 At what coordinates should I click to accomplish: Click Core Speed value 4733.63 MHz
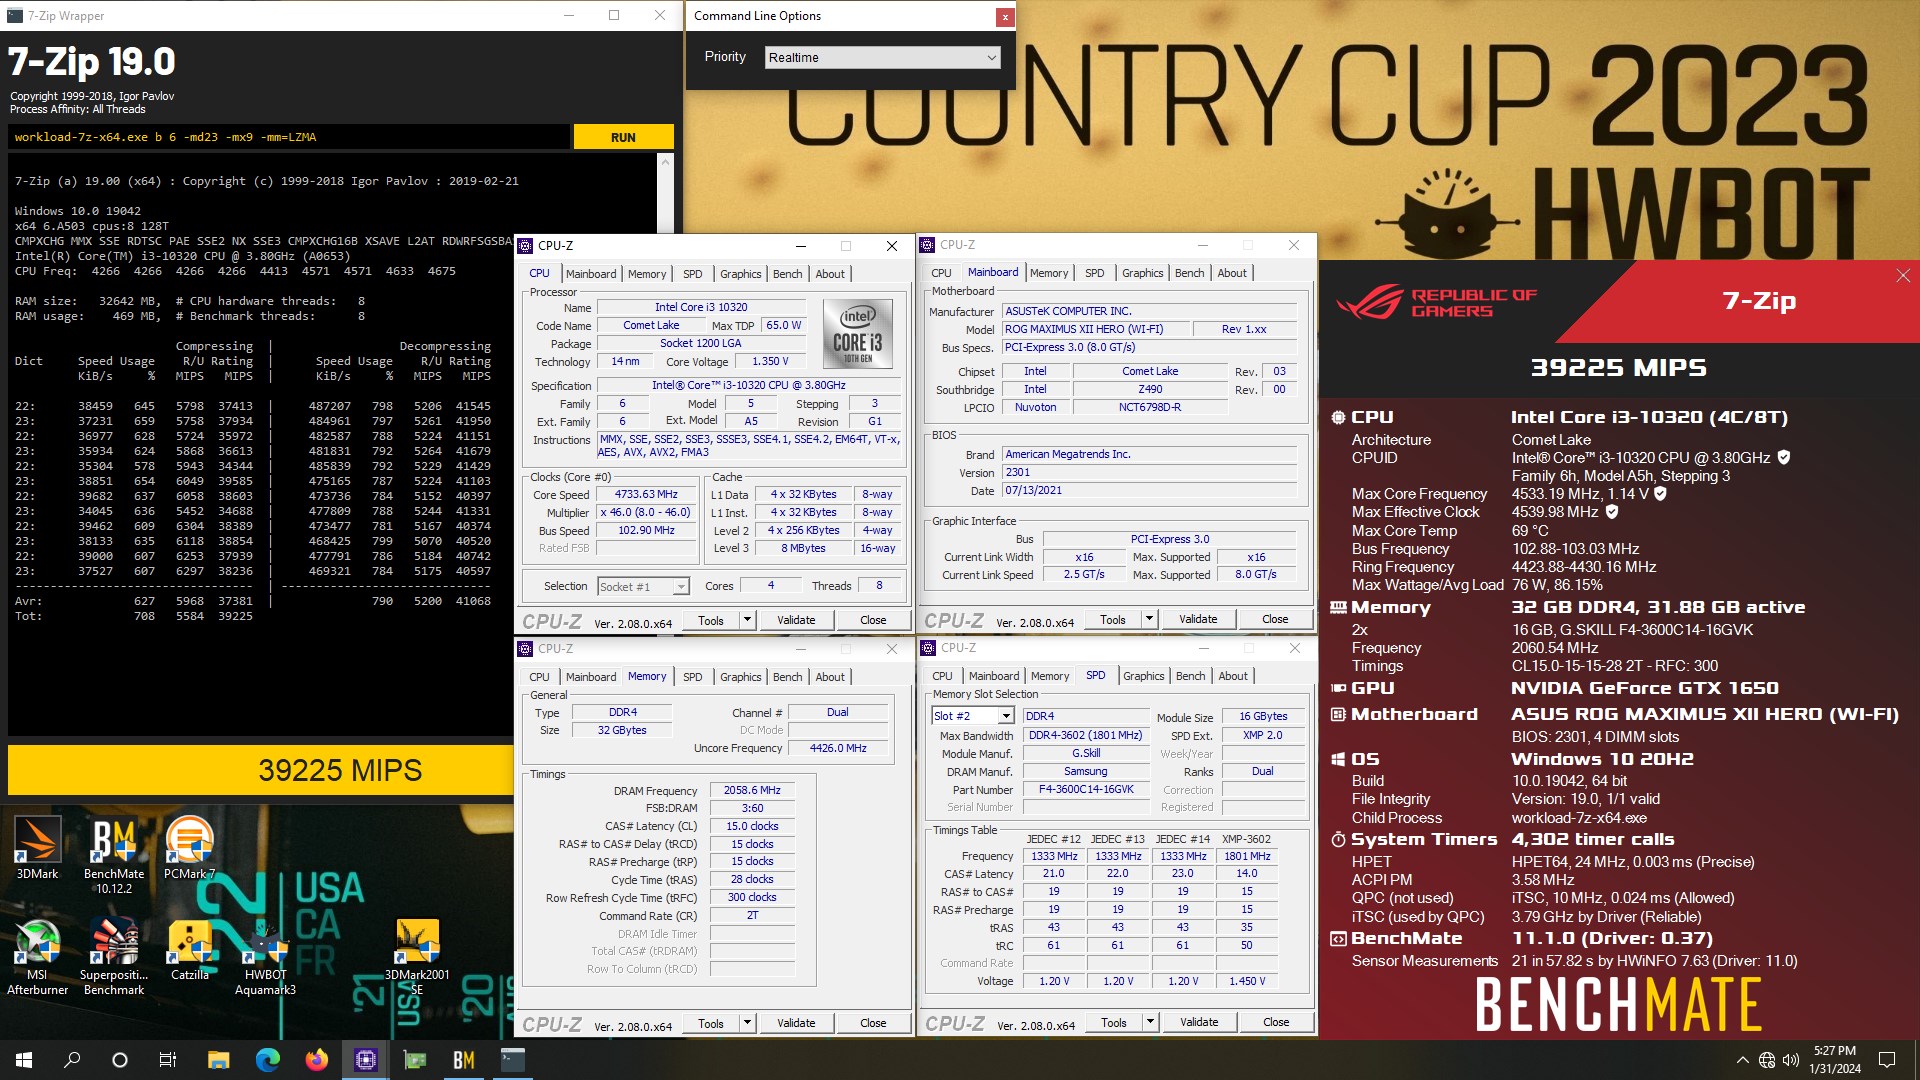(x=646, y=495)
